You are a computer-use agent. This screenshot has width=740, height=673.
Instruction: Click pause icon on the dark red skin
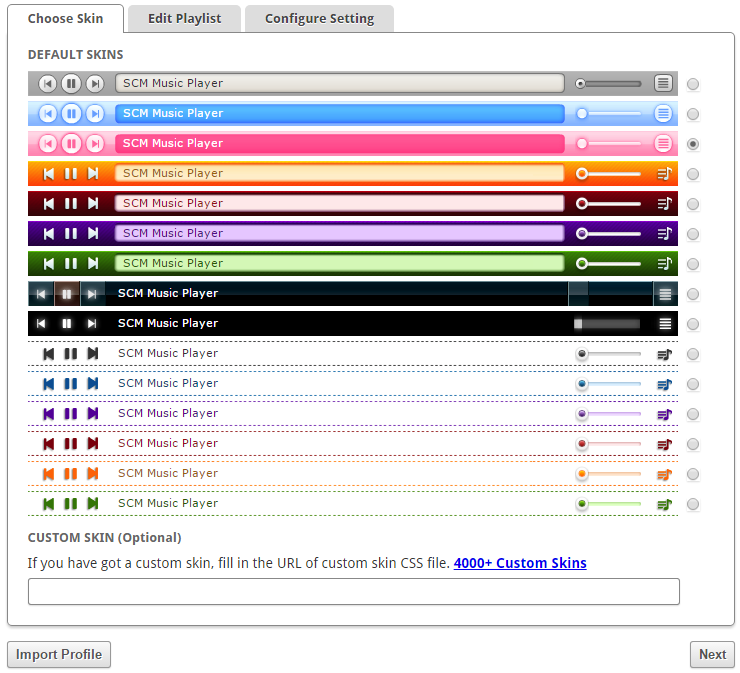pos(71,204)
